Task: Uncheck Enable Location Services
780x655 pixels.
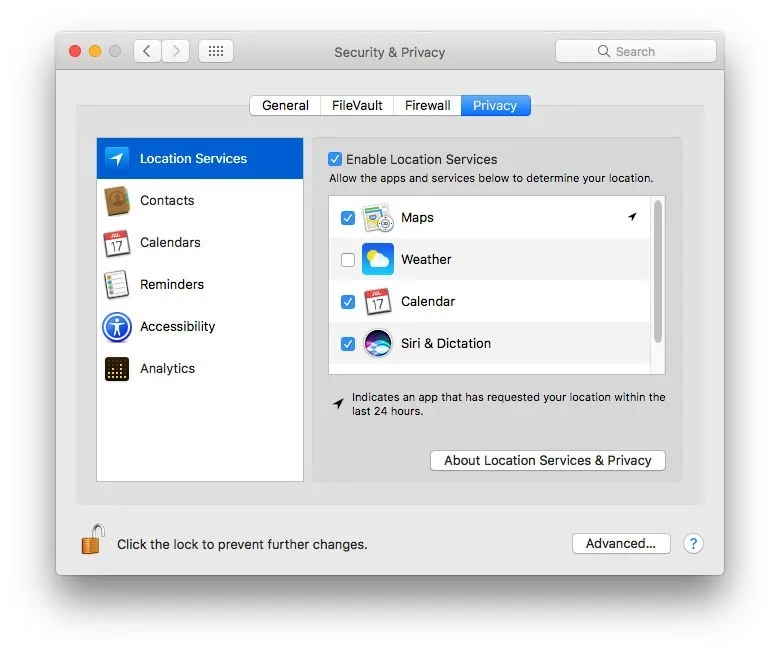Action: coord(336,159)
